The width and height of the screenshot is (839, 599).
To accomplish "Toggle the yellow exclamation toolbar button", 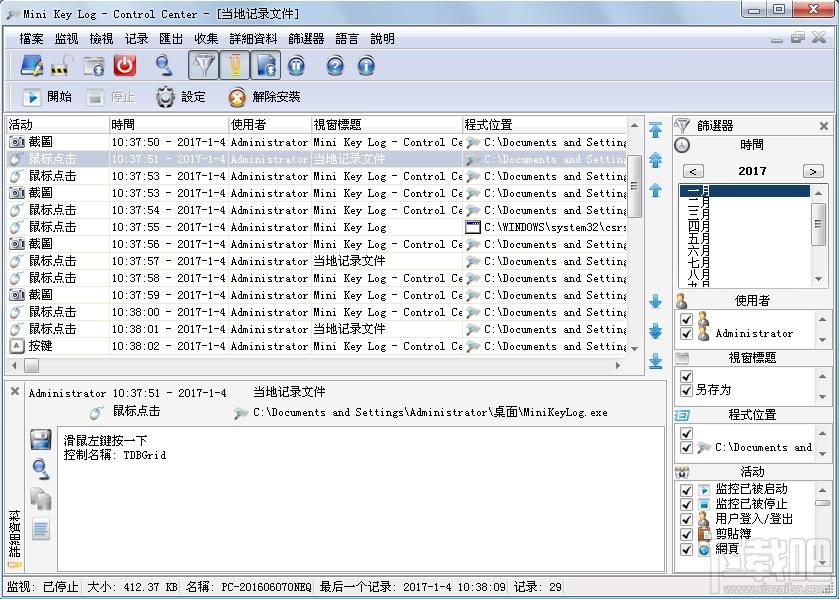I will coord(234,66).
